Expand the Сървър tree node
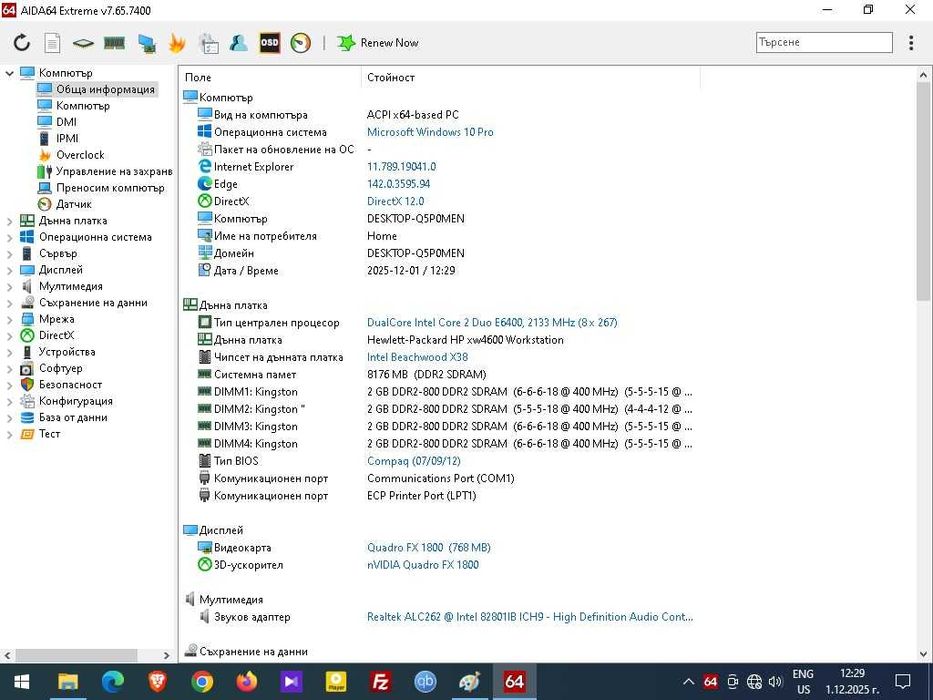 point(9,254)
